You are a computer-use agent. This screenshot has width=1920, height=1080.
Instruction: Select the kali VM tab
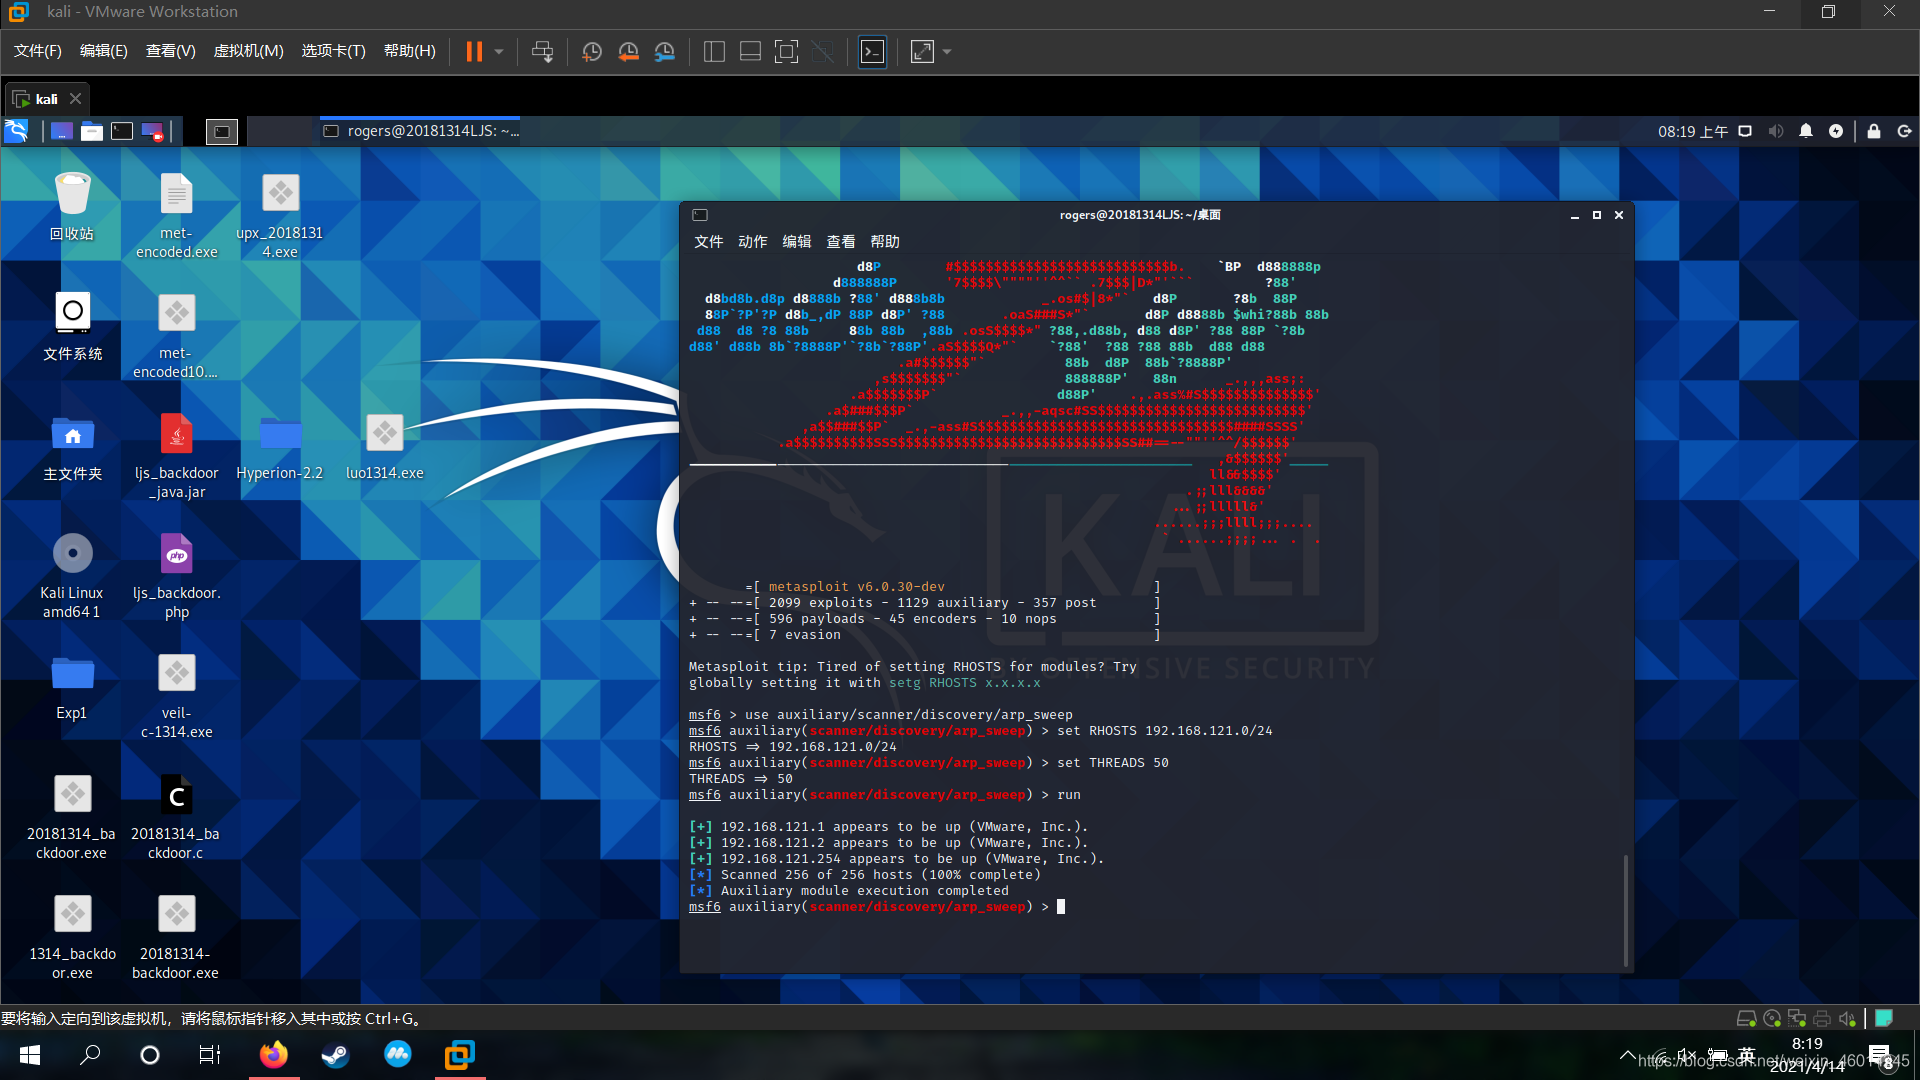(x=46, y=99)
